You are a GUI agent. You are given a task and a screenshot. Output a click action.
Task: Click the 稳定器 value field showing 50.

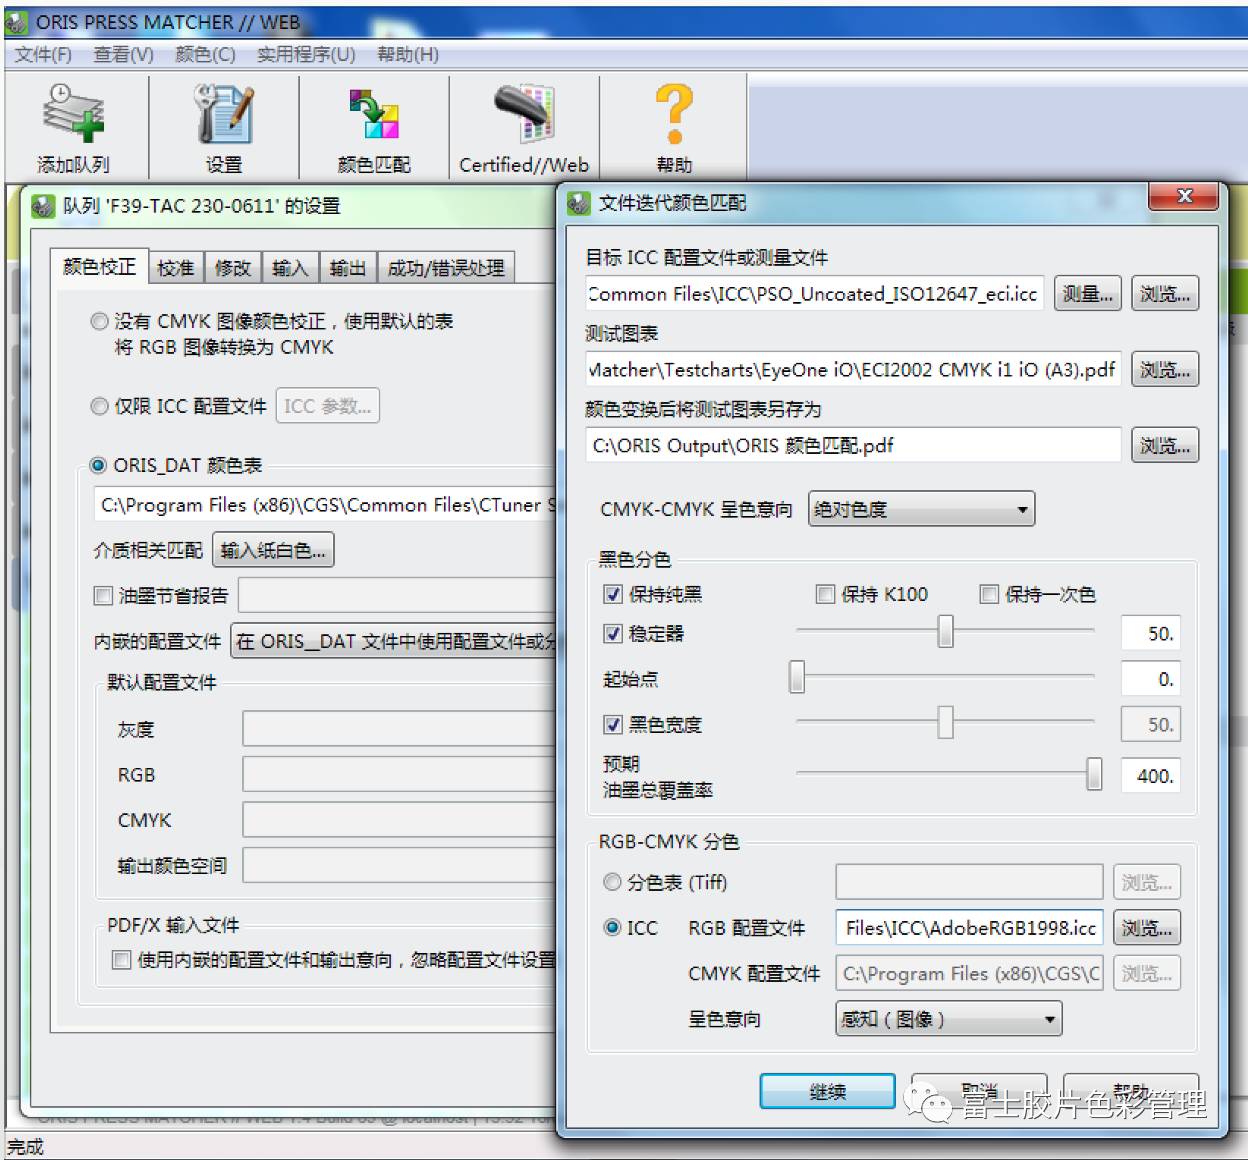tap(1150, 634)
